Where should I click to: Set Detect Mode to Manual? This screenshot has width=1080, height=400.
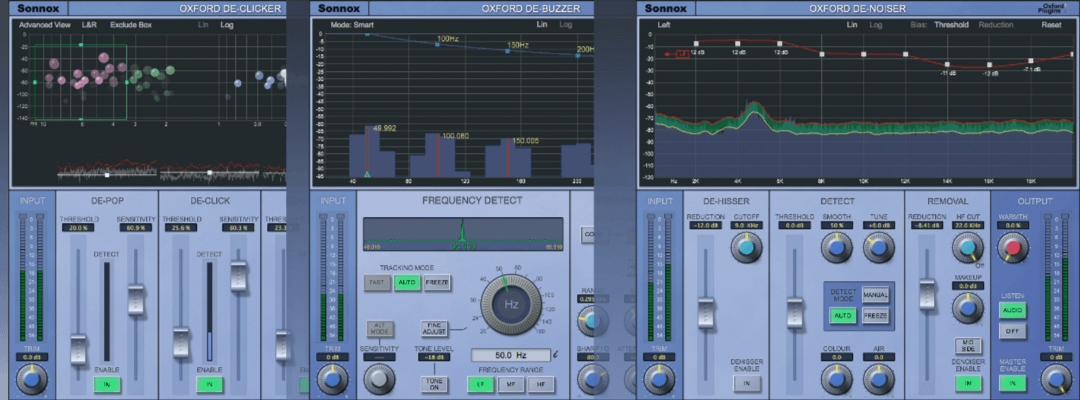coord(875,295)
